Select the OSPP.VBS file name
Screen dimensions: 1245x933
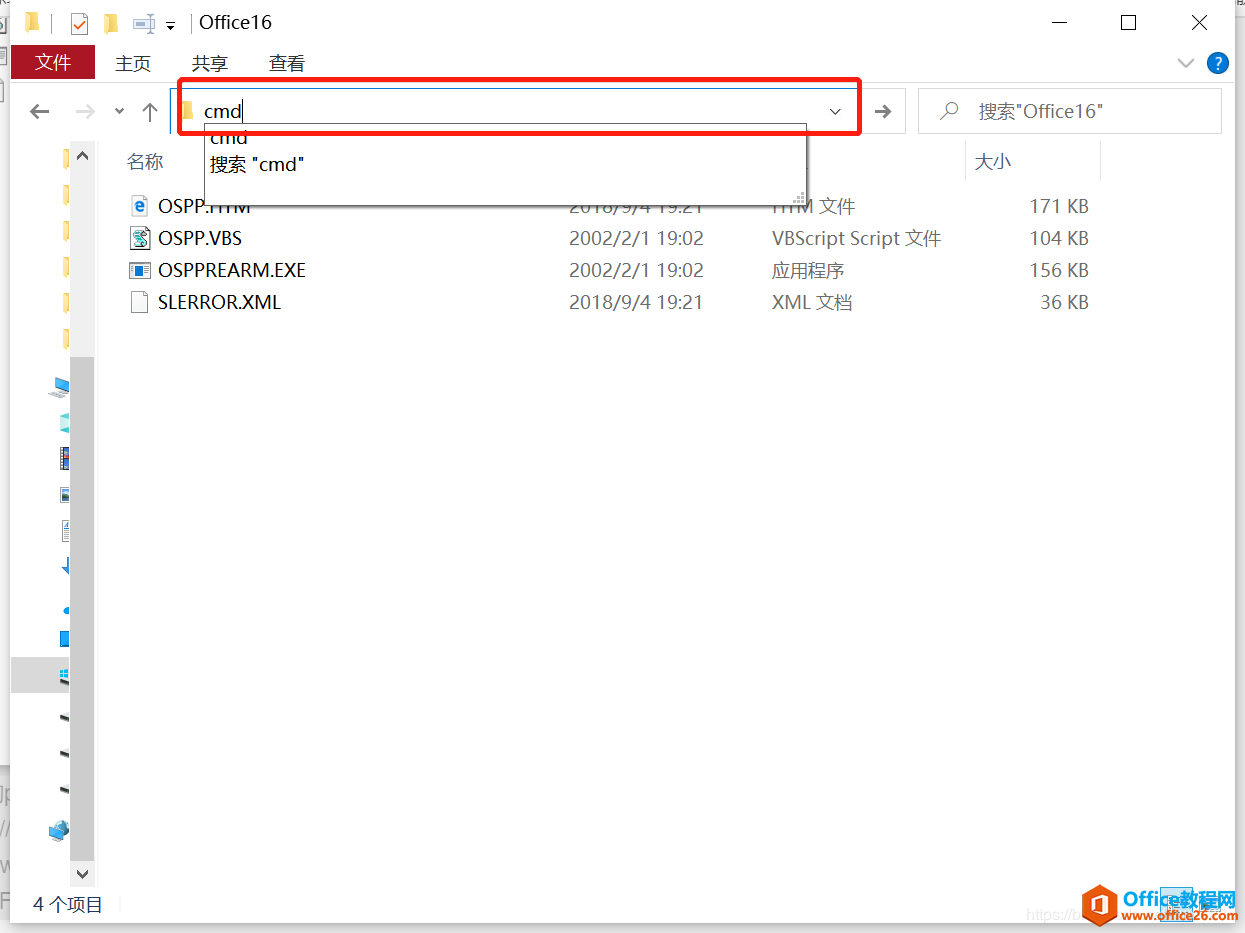tap(200, 238)
